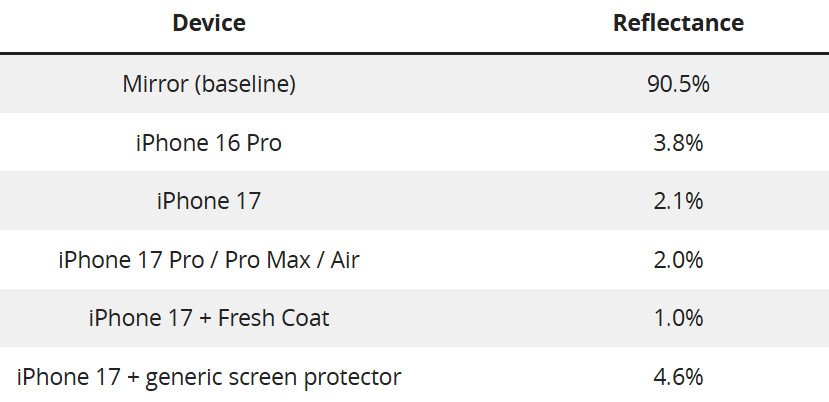Viewport: 829px width, 402px height.
Task: Select the iPhone 17 + Fresh Coat cell
Action: click(x=209, y=319)
